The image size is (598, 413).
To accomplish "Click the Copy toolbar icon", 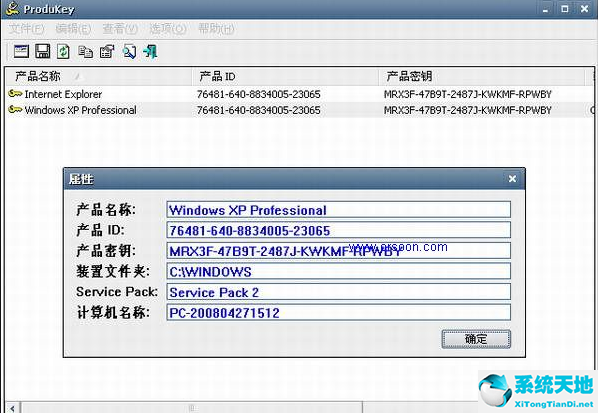I will click(85, 51).
